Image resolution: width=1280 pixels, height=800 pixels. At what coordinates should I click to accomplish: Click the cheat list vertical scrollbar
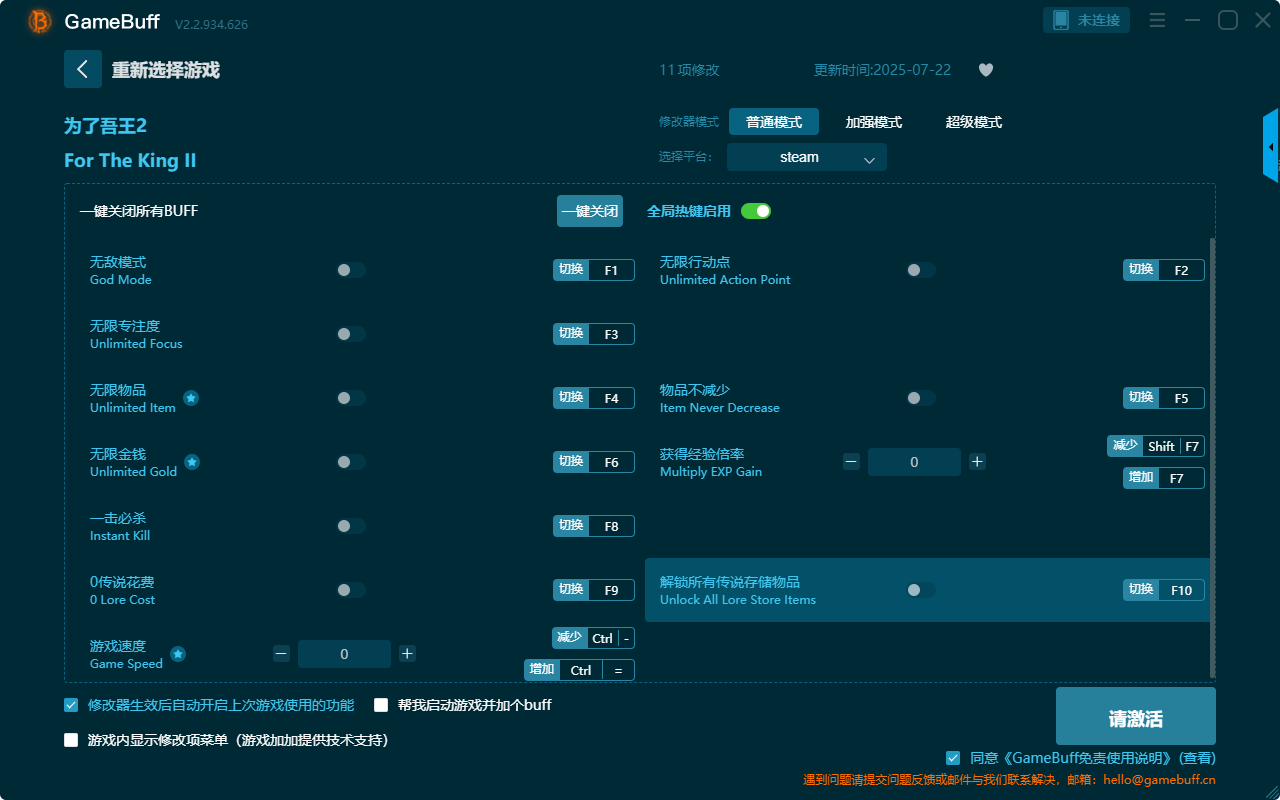(1213, 457)
